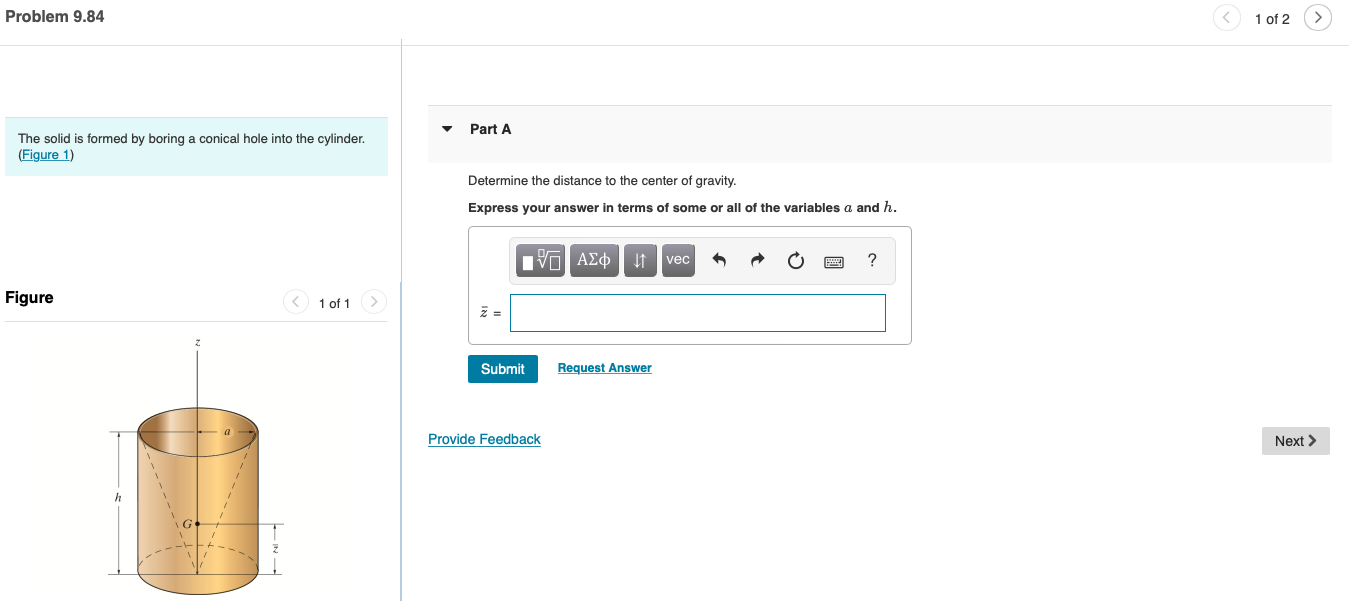Redo the last answer edit
Screen dimensions: 1349x601
(757, 259)
